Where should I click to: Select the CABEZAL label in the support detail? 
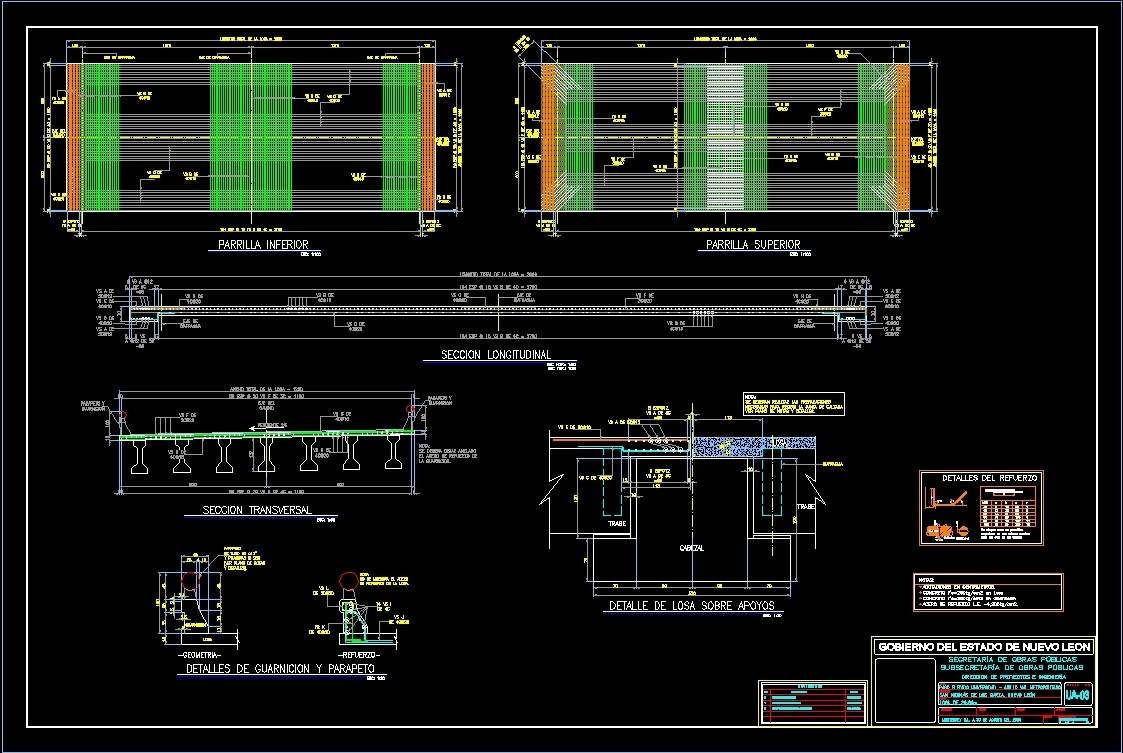click(692, 548)
